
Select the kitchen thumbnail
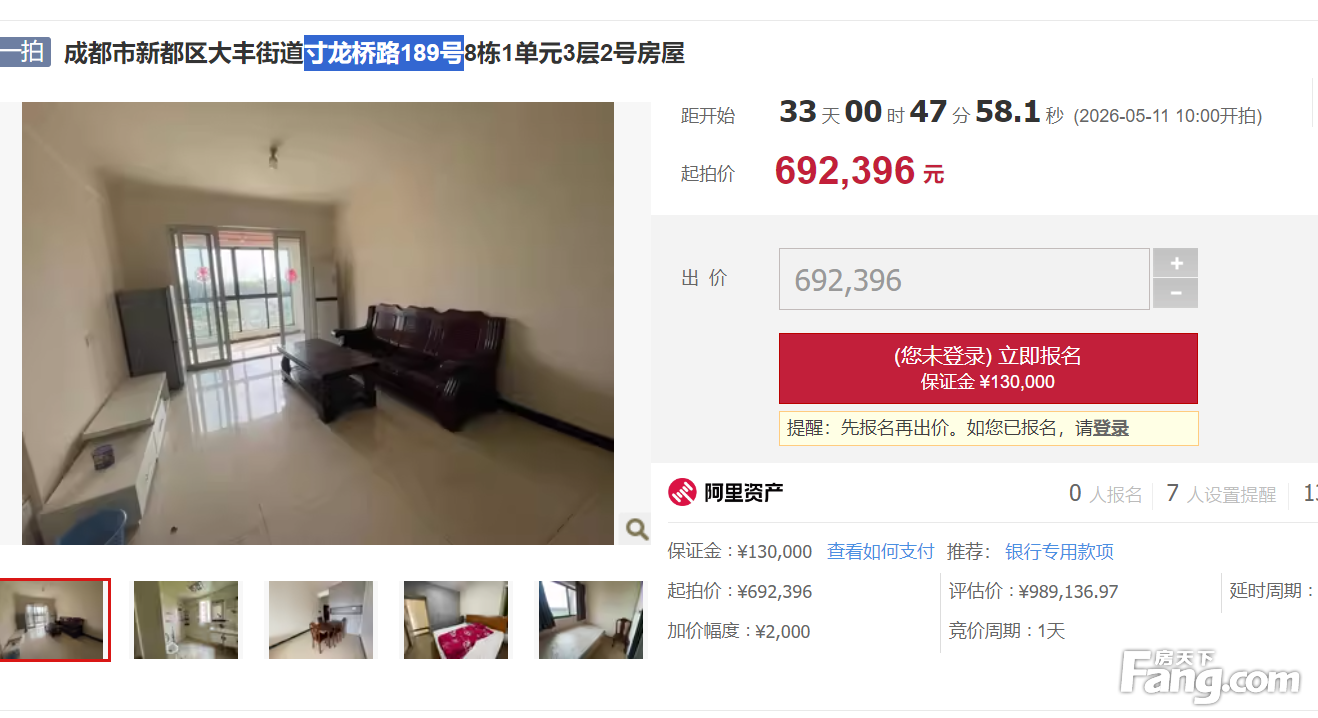pos(186,620)
